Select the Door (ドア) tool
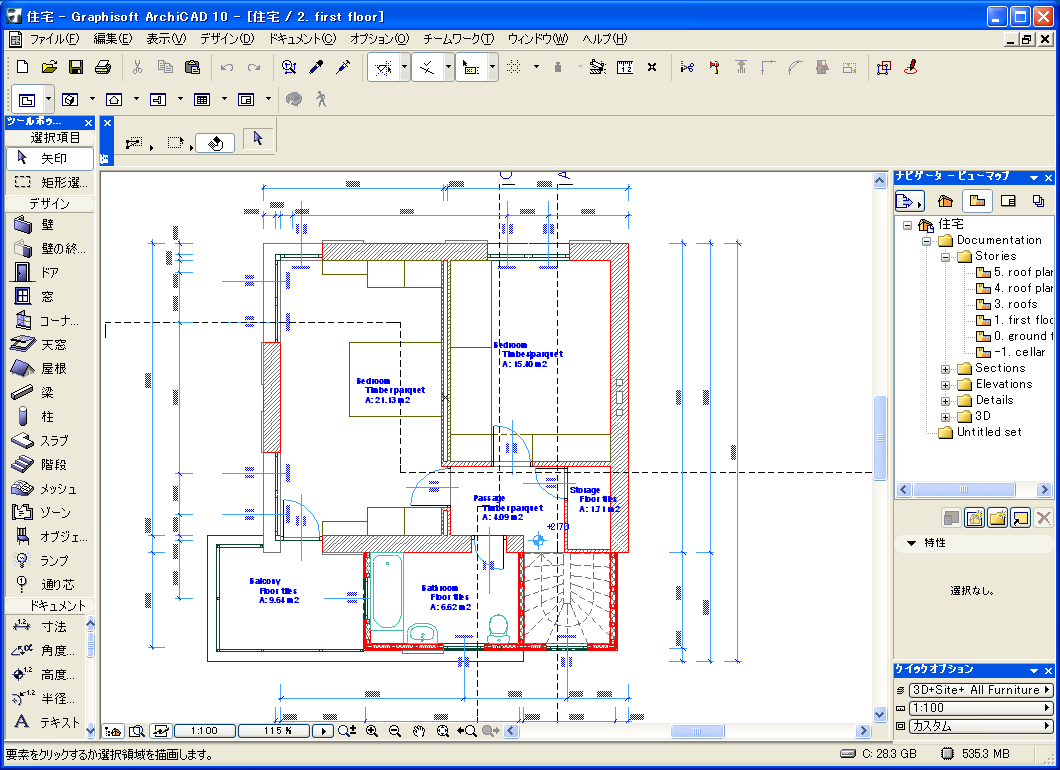 48,273
